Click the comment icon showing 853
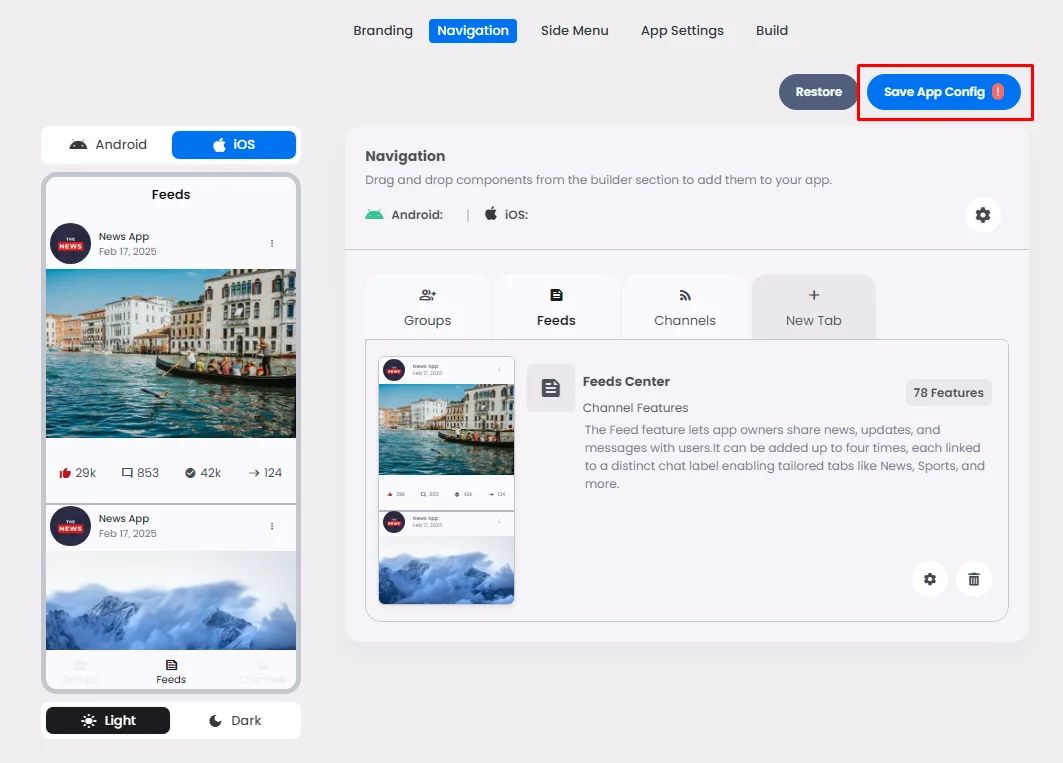The height and width of the screenshot is (763, 1063). [x=127, y=473]
